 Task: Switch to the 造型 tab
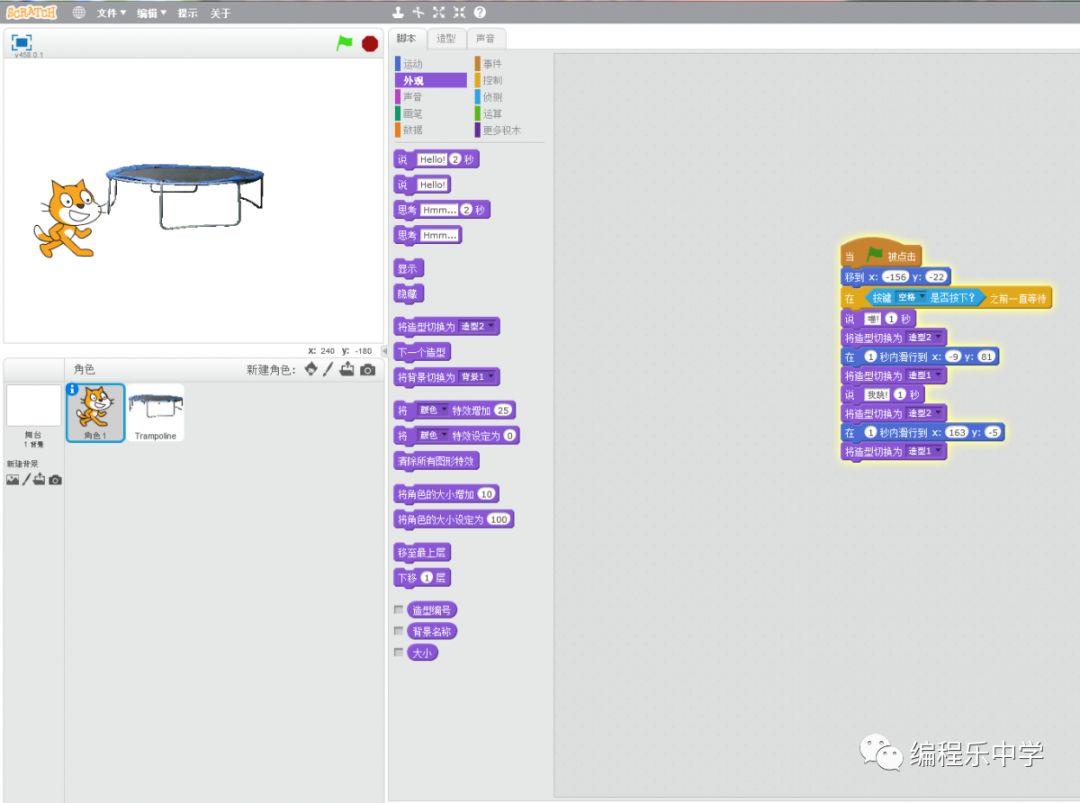click(446, 39)
